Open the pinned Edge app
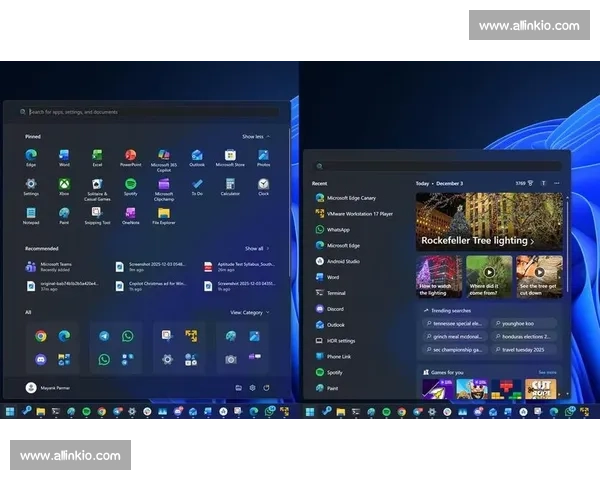Screen dimensions: 600x480 point(31,157)
